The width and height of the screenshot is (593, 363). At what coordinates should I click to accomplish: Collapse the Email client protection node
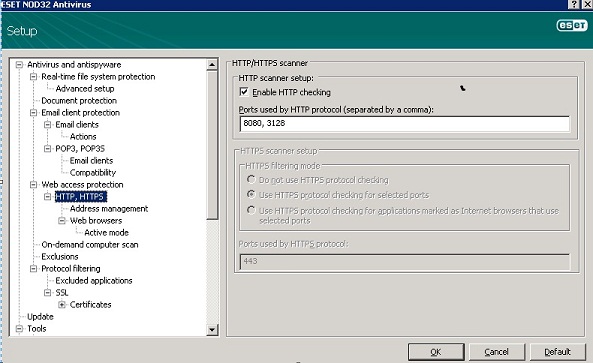(x=33, y=113)
